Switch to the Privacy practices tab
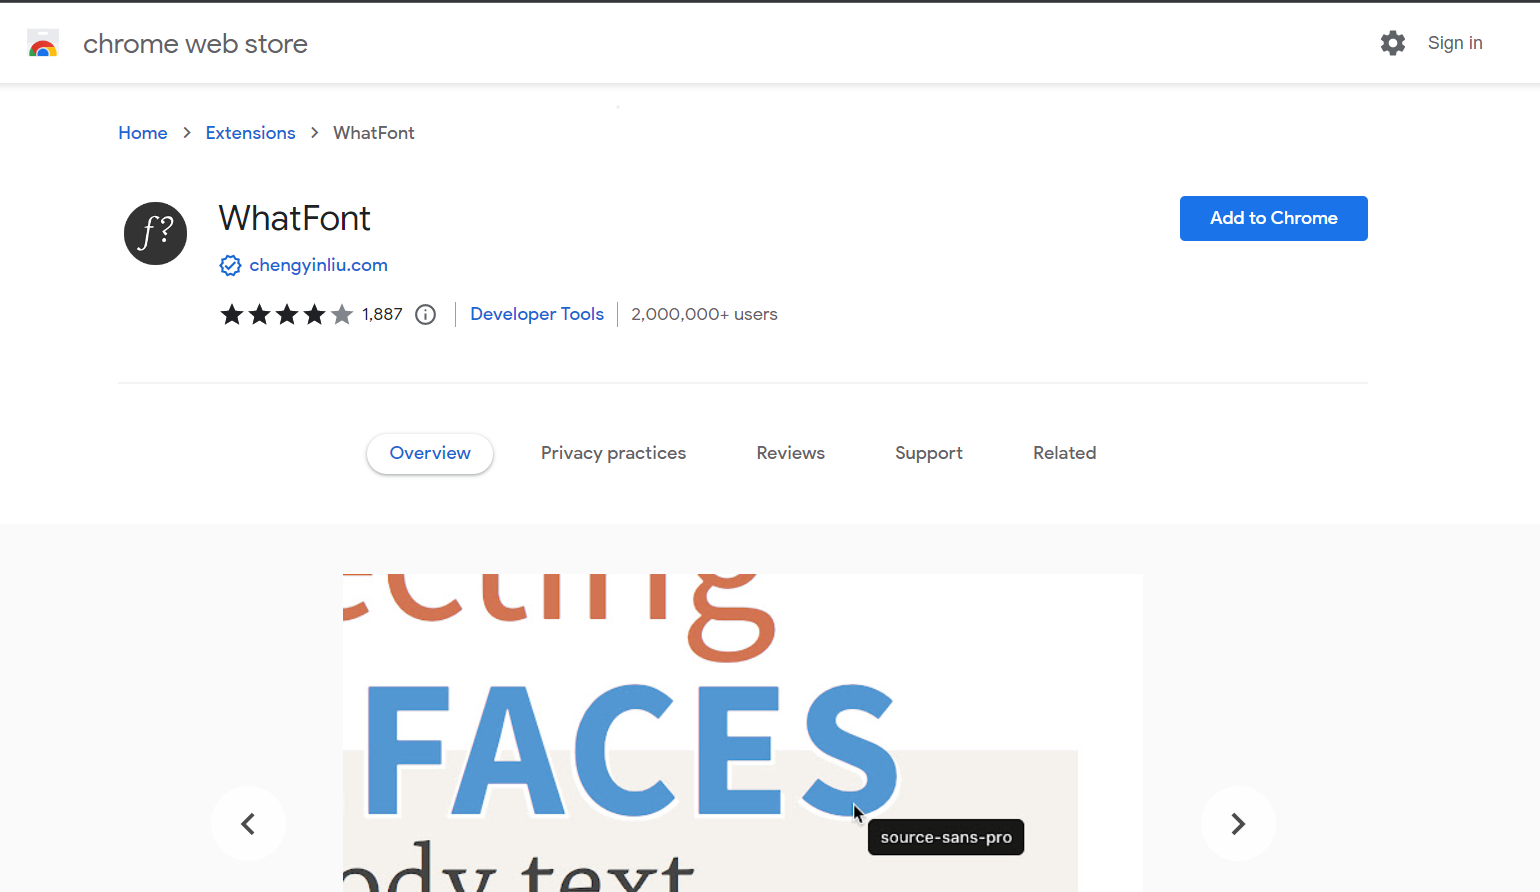The width and height of the screenshot is (1540, 892). (613, 453)
